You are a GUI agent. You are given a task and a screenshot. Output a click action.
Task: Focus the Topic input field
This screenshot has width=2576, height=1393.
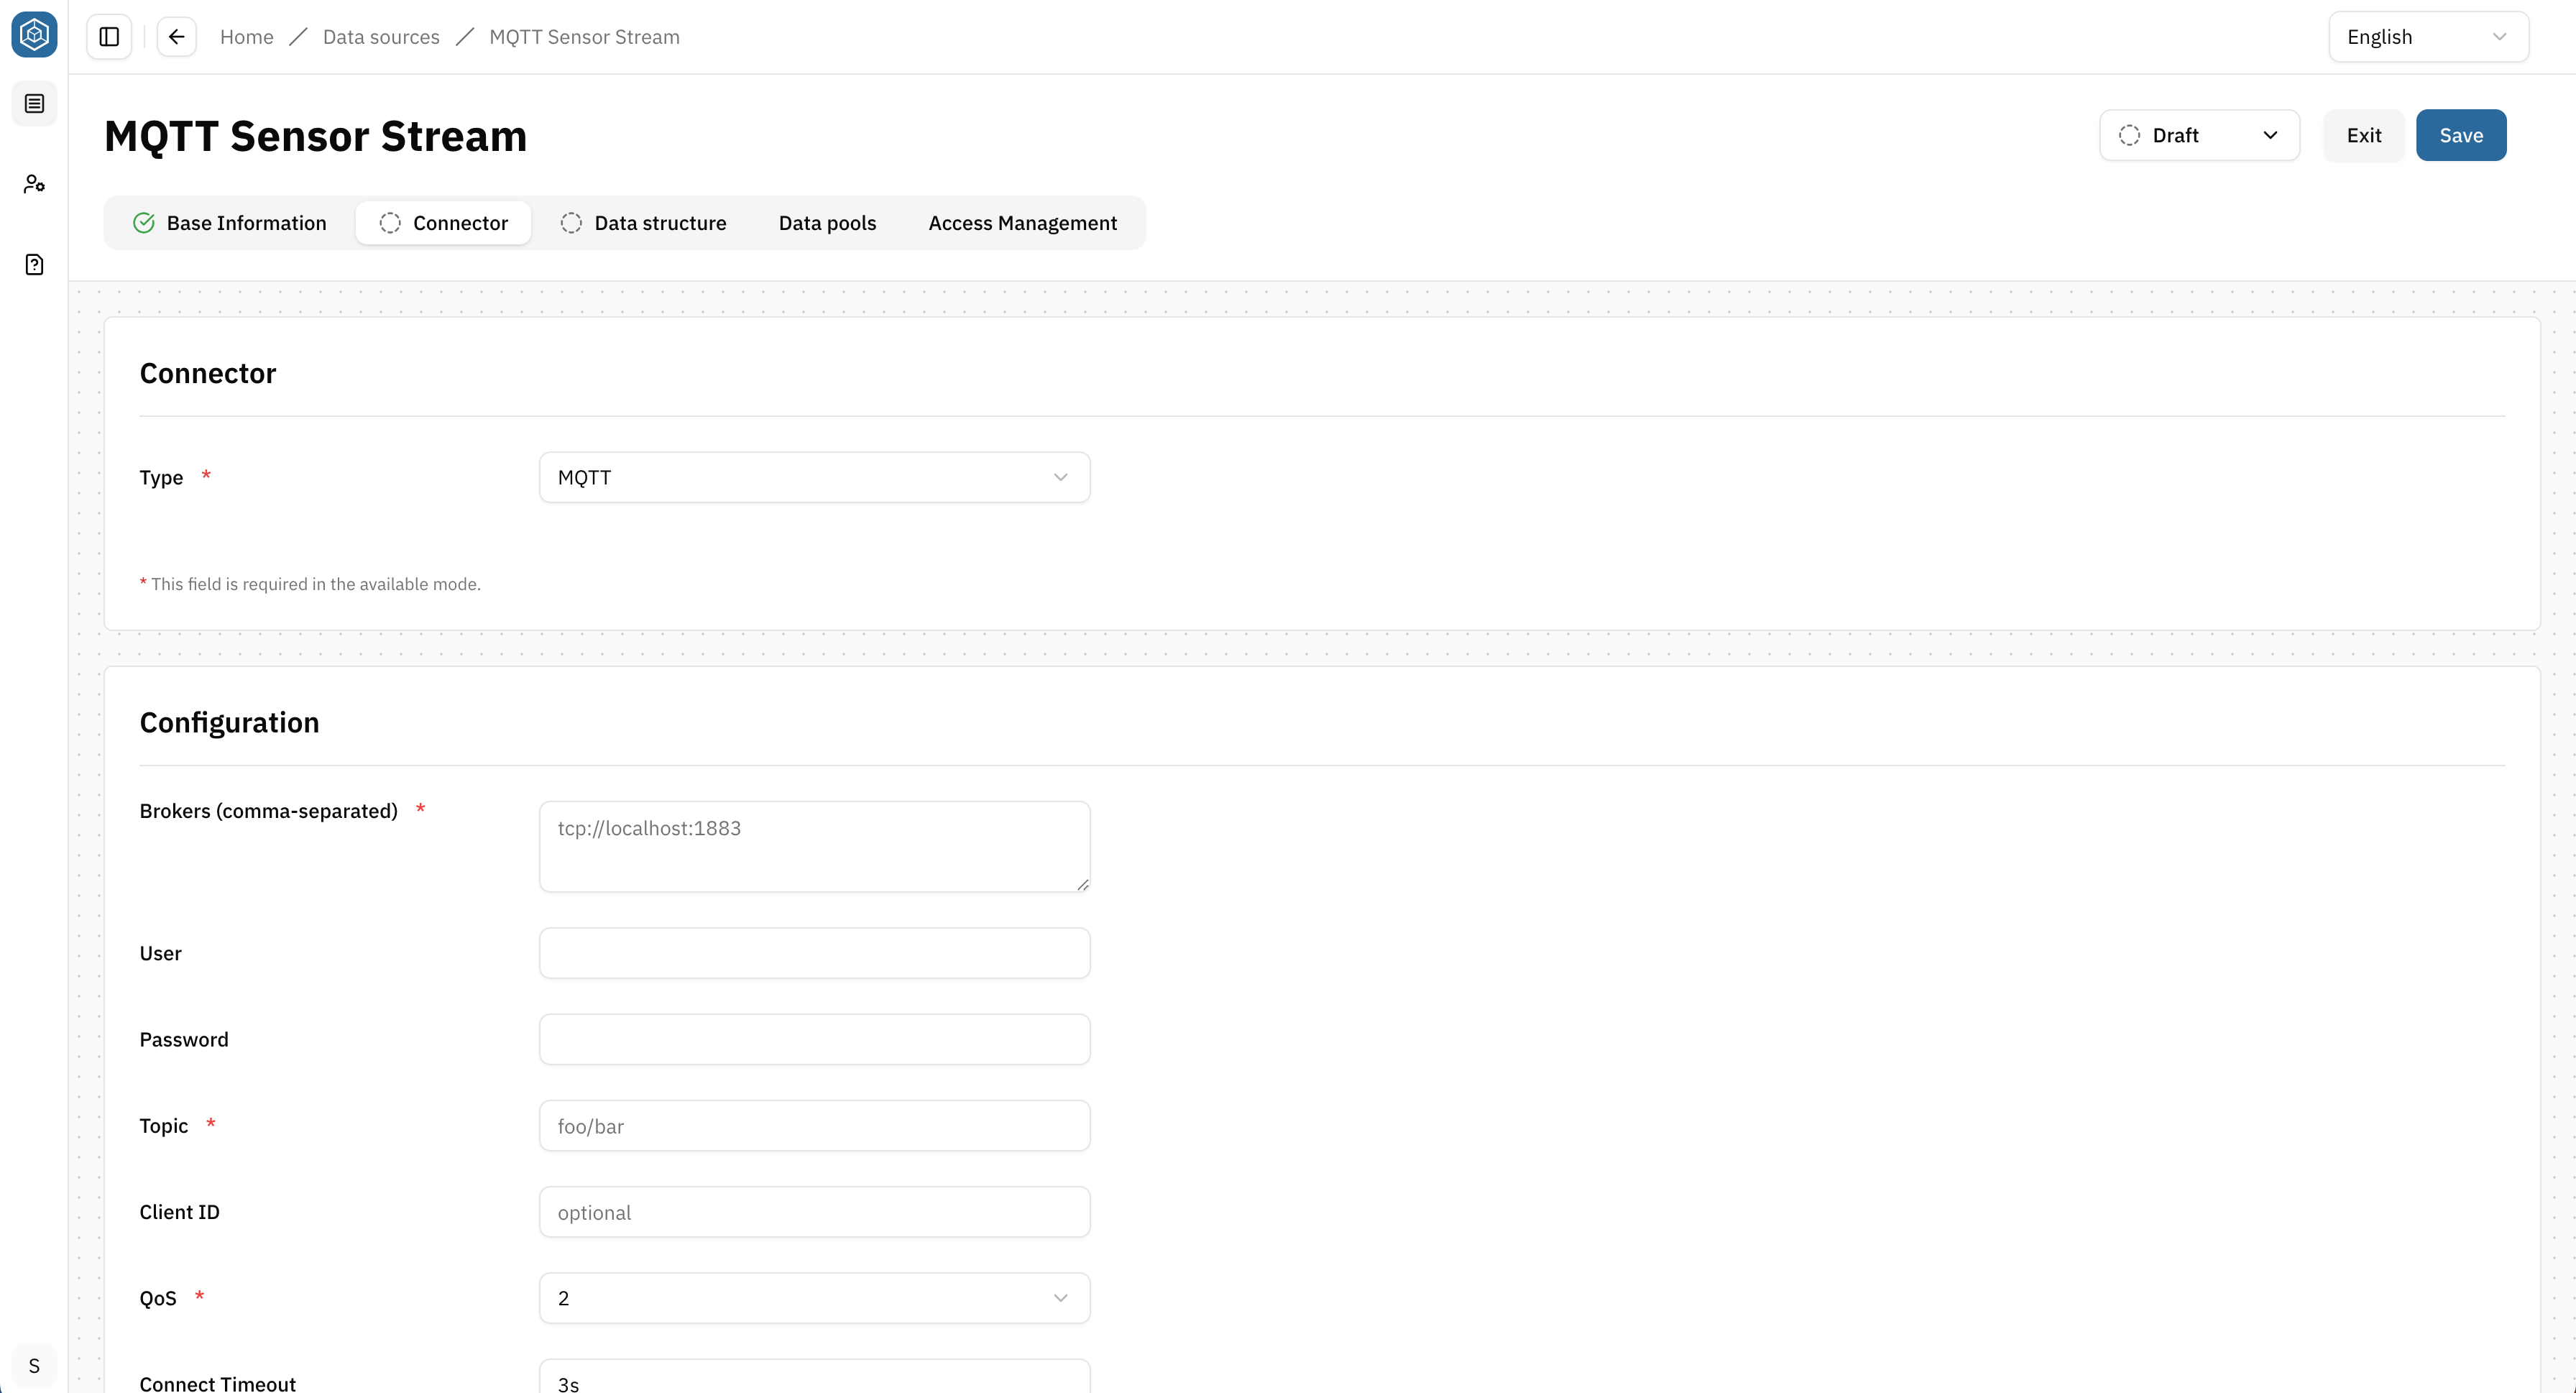[x=814, y=1126]
